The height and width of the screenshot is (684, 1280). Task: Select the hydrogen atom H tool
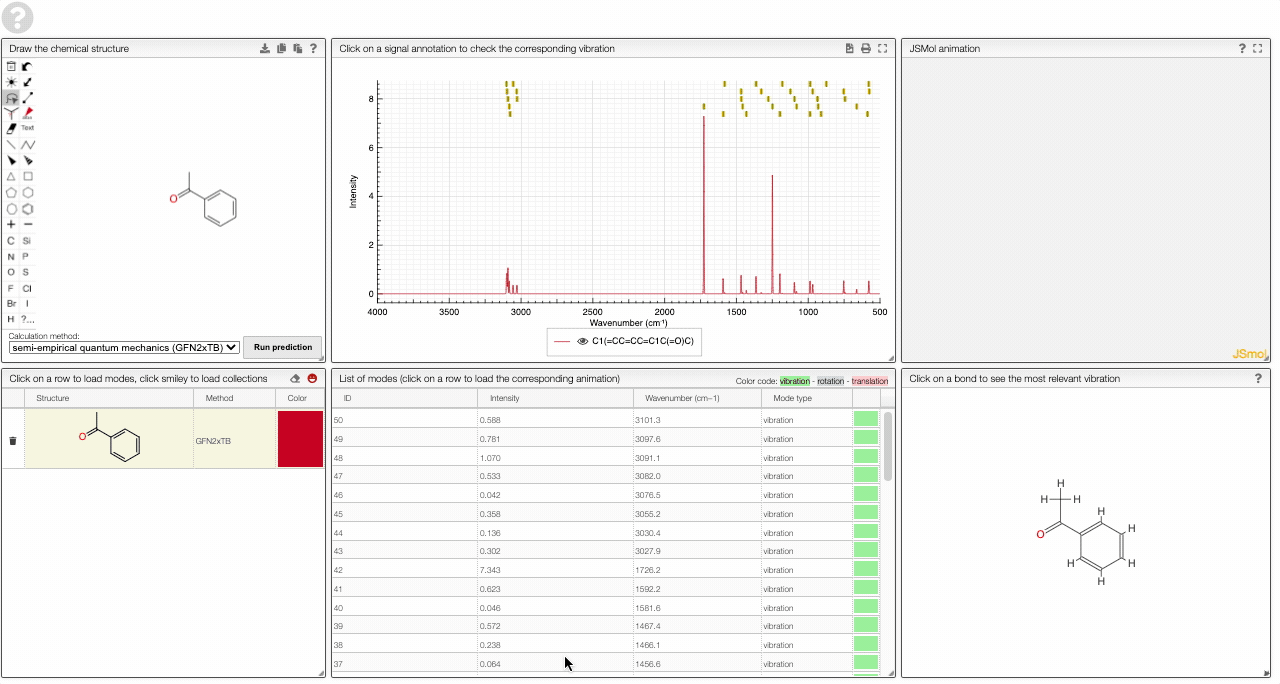[x=11, y=319]
